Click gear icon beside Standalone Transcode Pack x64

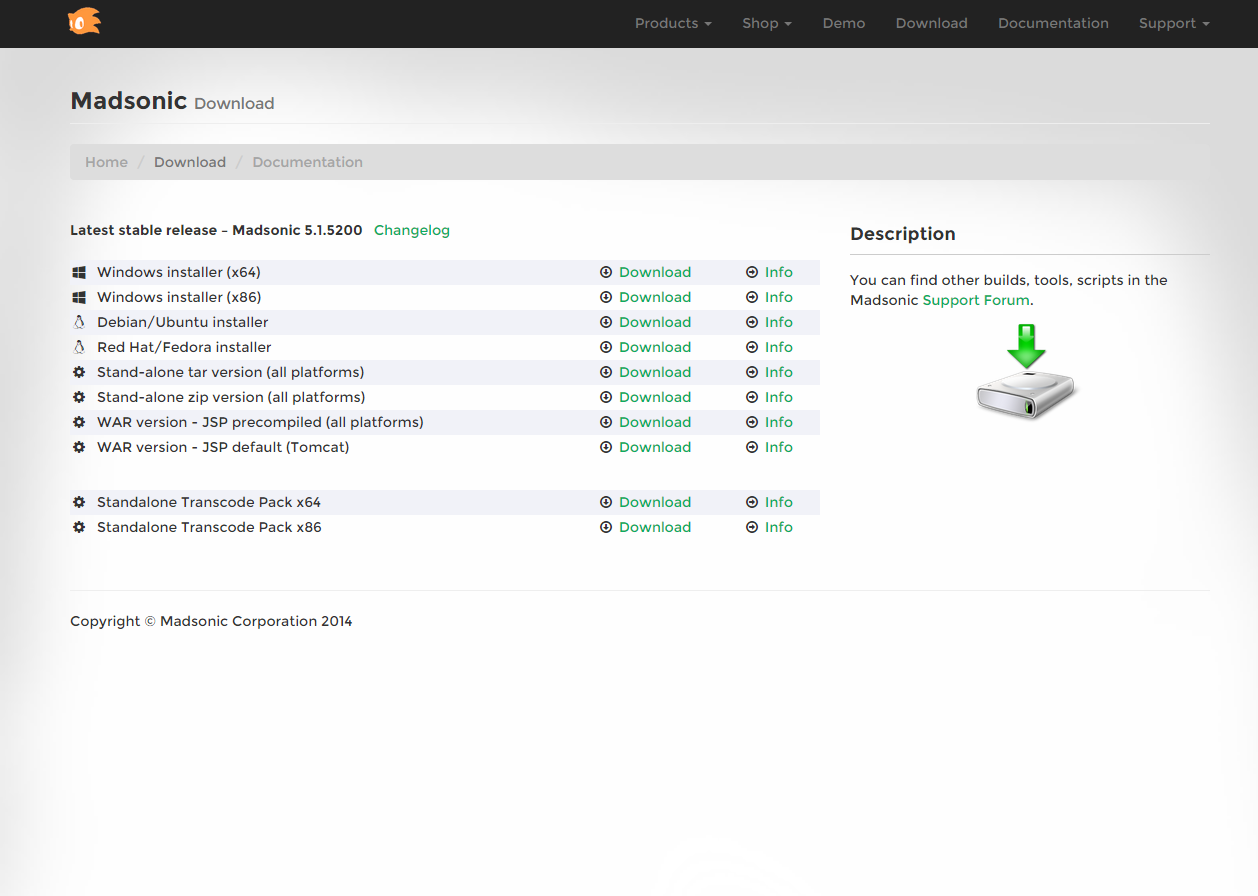click(79, 502)
